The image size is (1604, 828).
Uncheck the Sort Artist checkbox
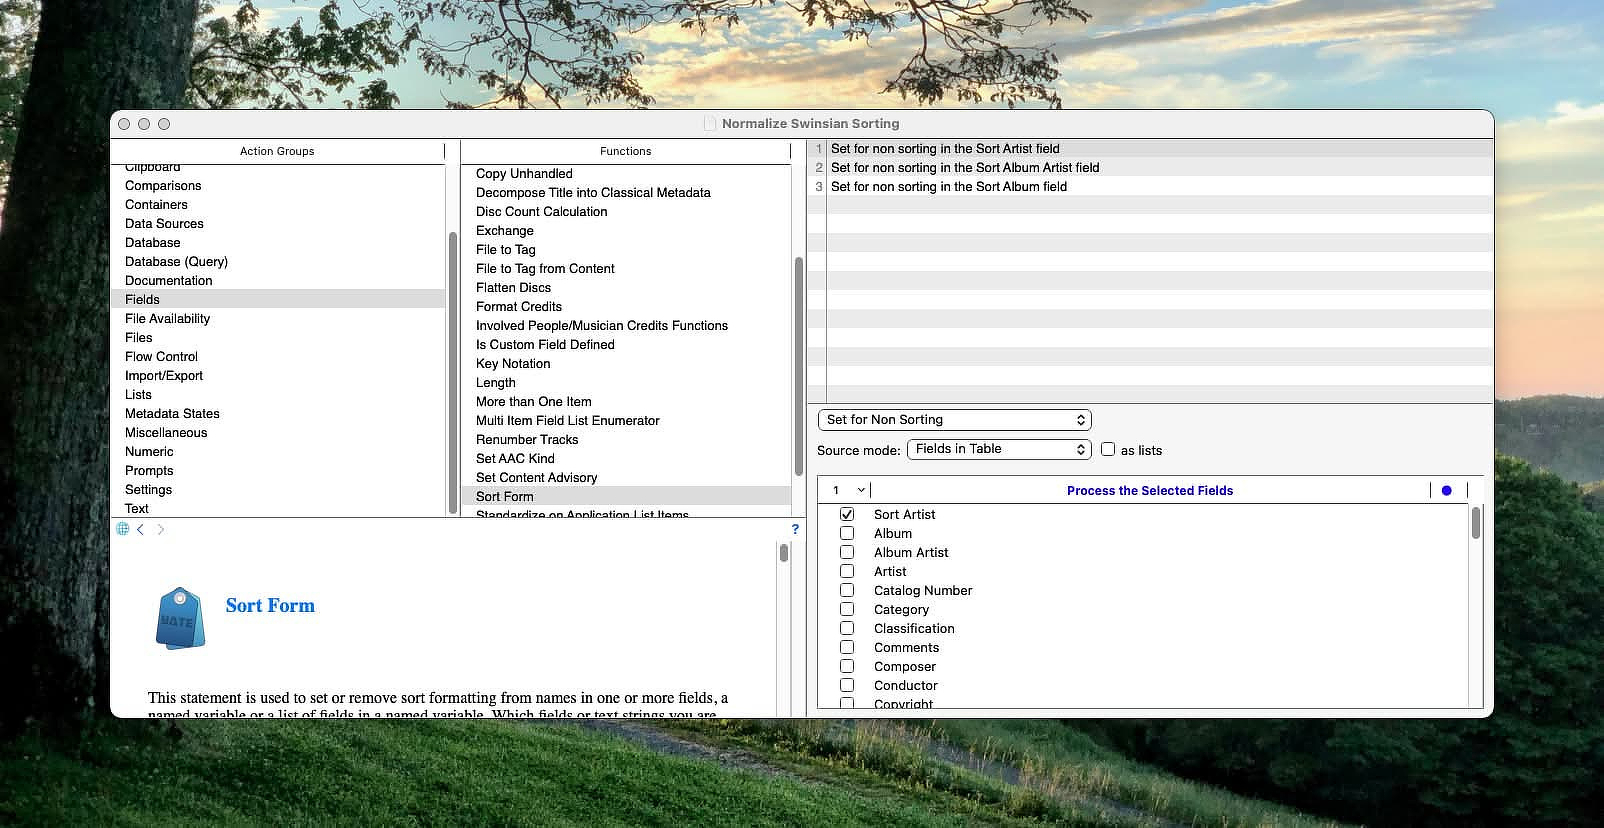(x=847, y=514)
